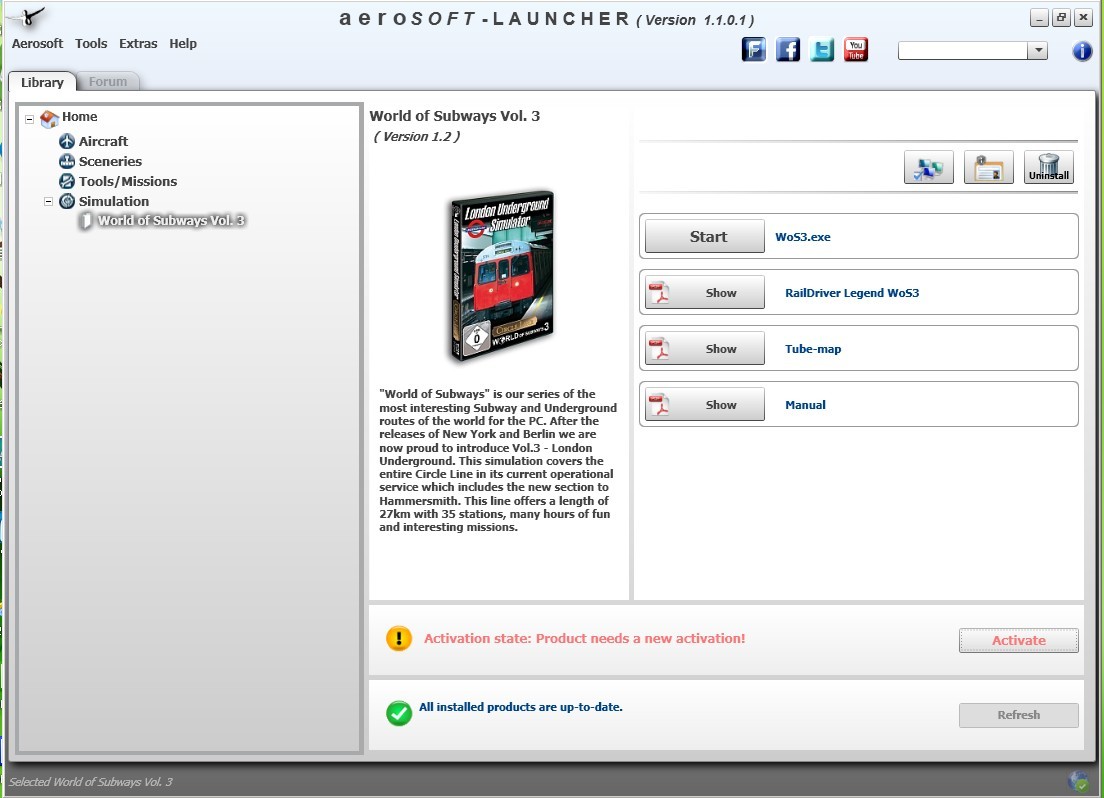The image size is (1104, 798).
Task: Click the World of Subways box icon
Action: pos(86,221)
